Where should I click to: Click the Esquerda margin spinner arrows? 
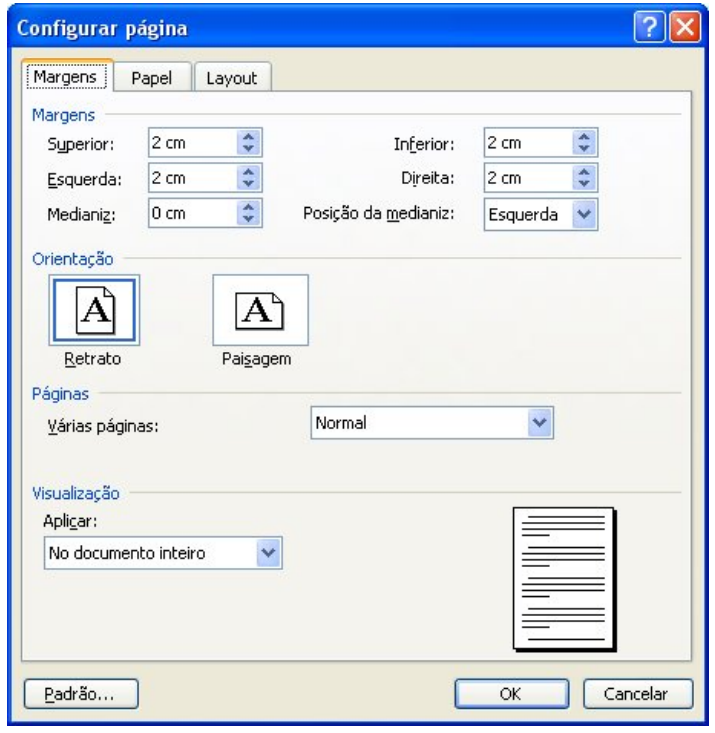[249, 178]
